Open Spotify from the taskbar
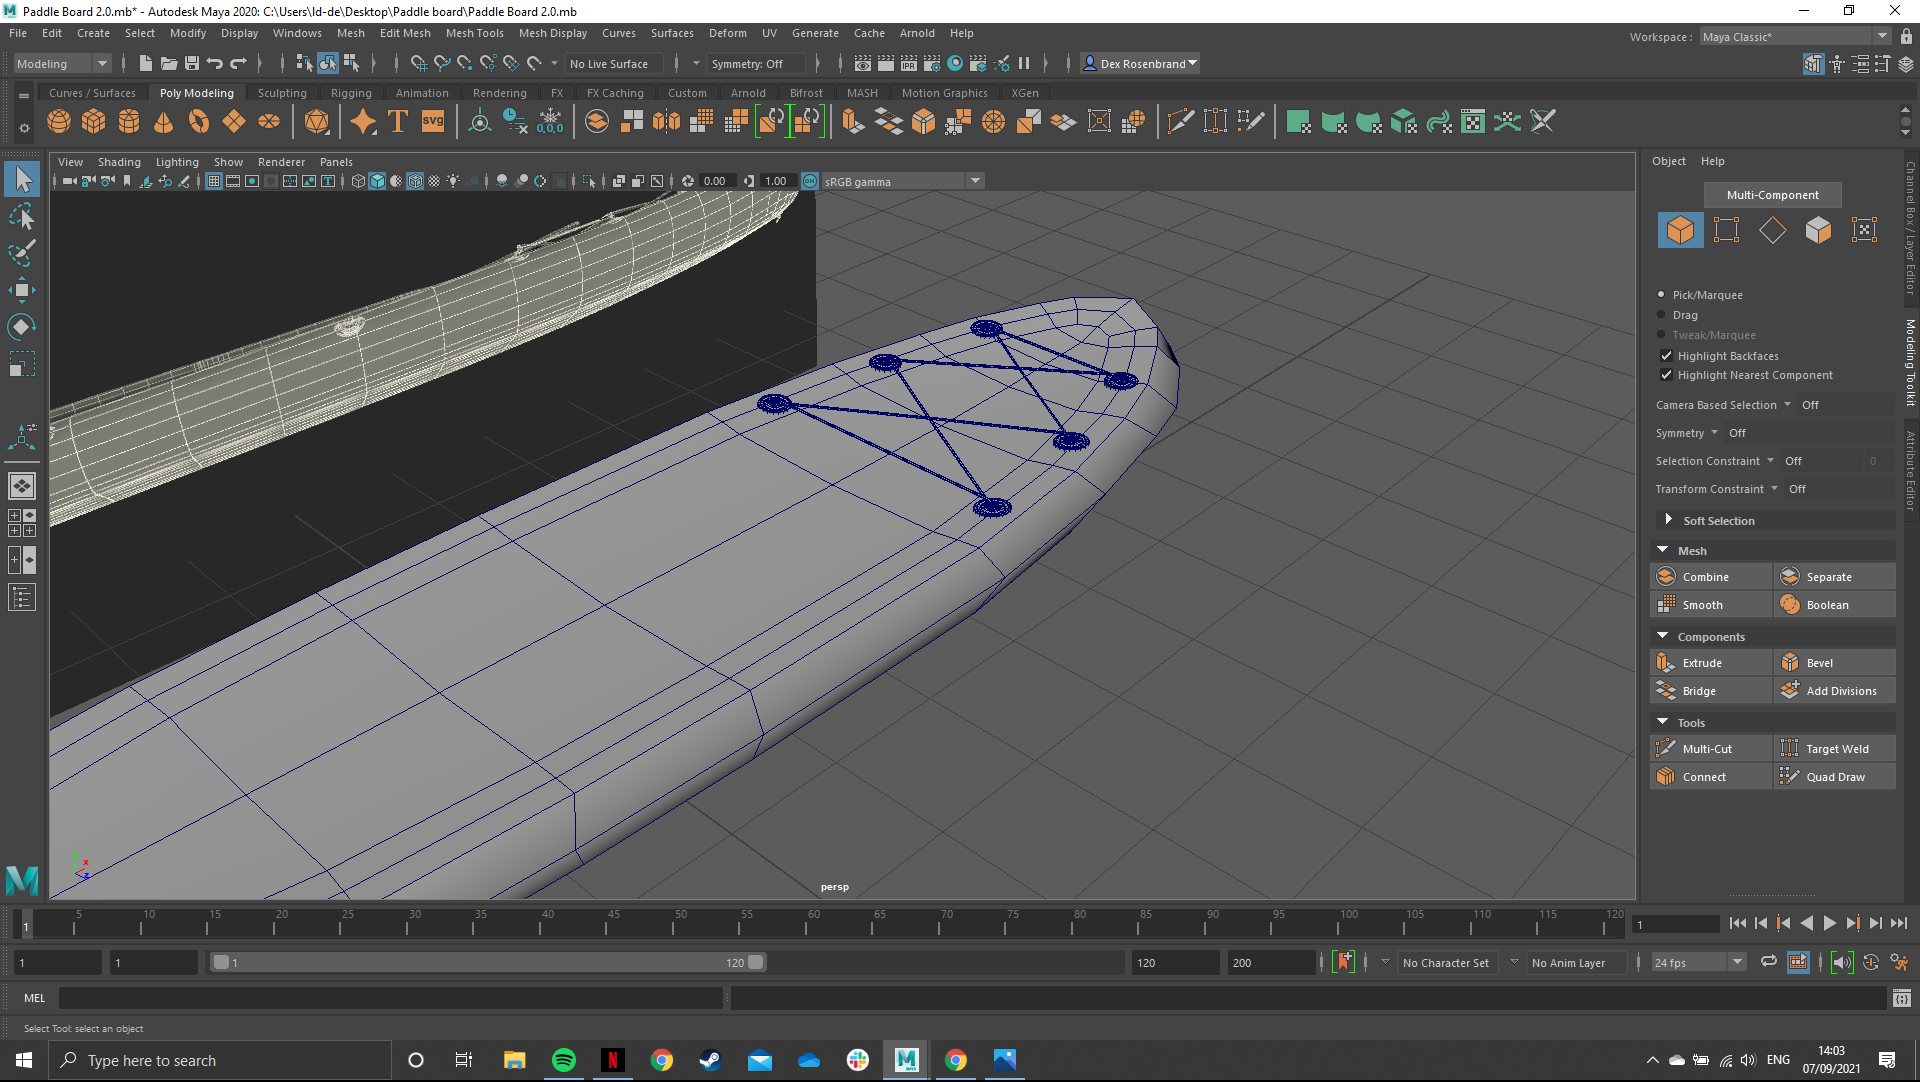This screenshot has width=1920, height=1082. pyautogui.click(x=563, y=1060)
